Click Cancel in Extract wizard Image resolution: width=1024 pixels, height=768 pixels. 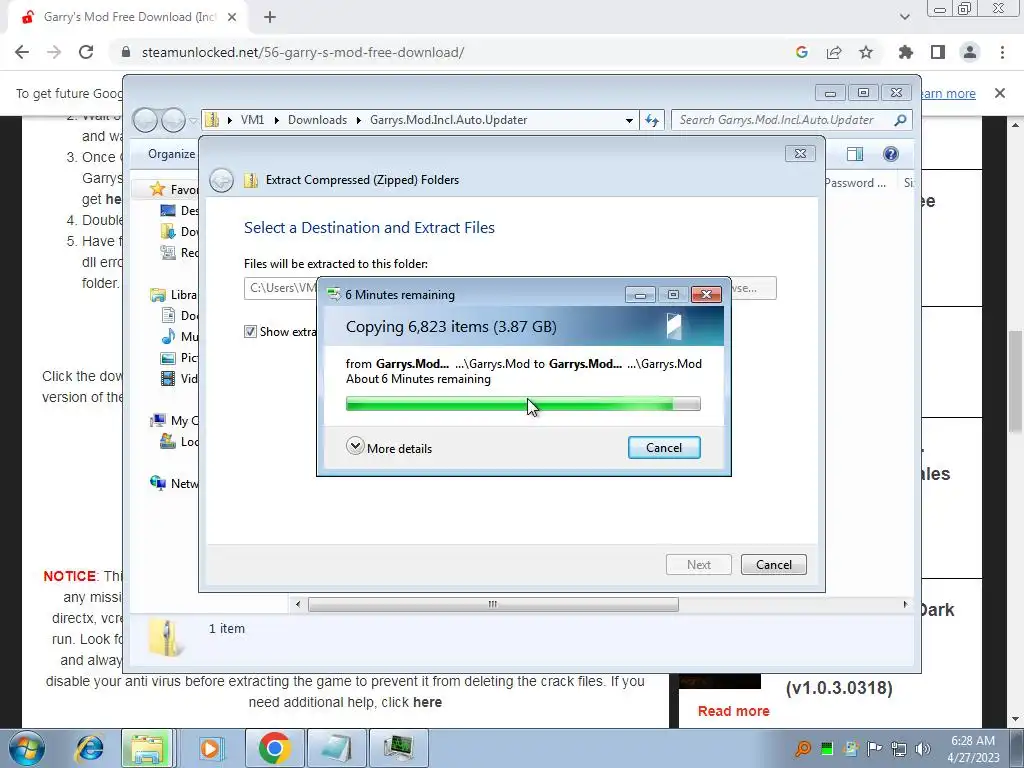coord(774,565)
